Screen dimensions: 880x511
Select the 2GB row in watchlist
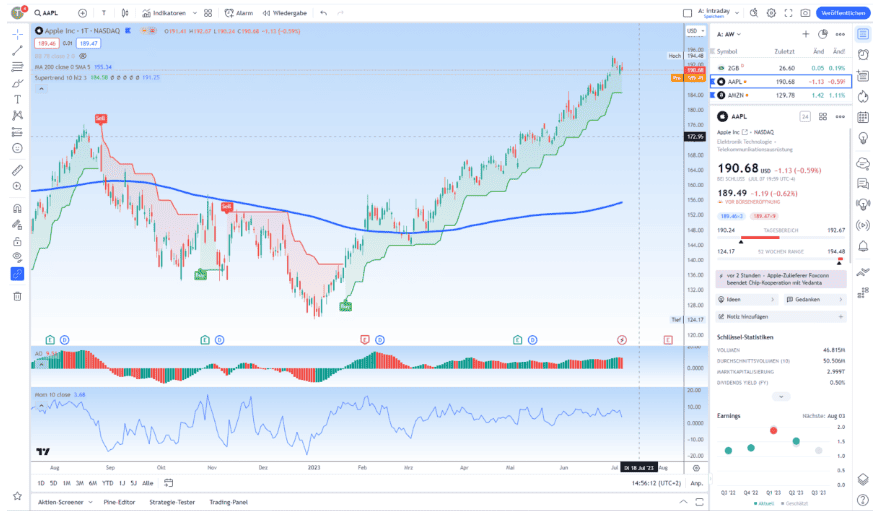[x=781, y=68]
